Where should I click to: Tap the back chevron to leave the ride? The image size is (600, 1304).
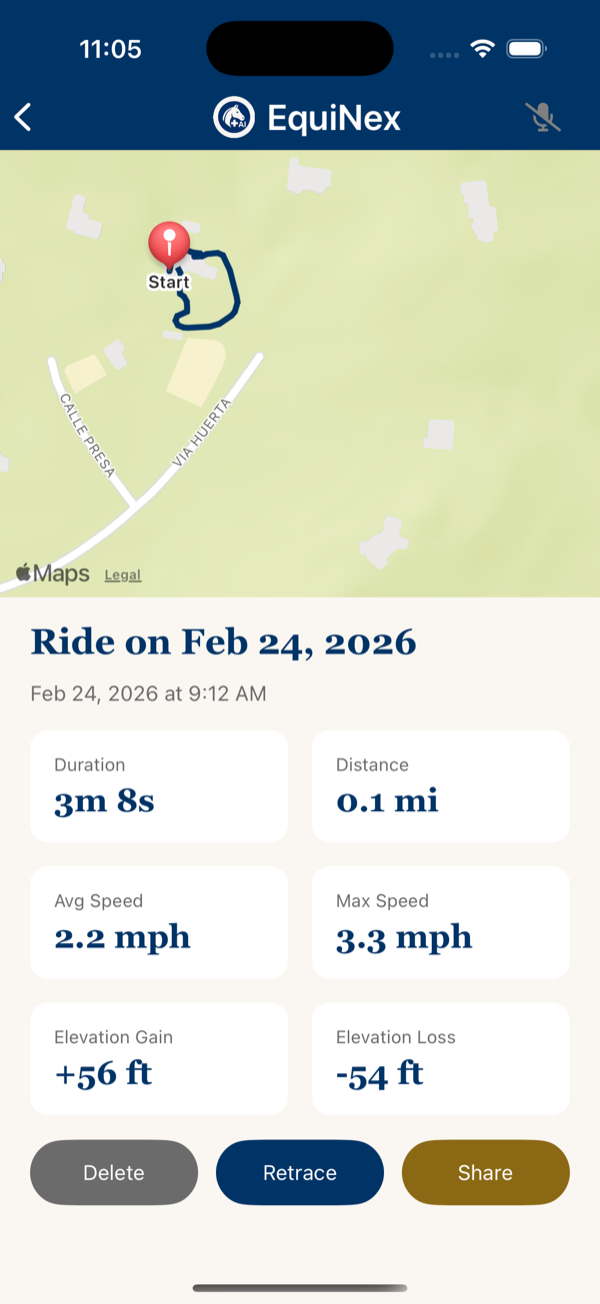click(x=23, y=117)
